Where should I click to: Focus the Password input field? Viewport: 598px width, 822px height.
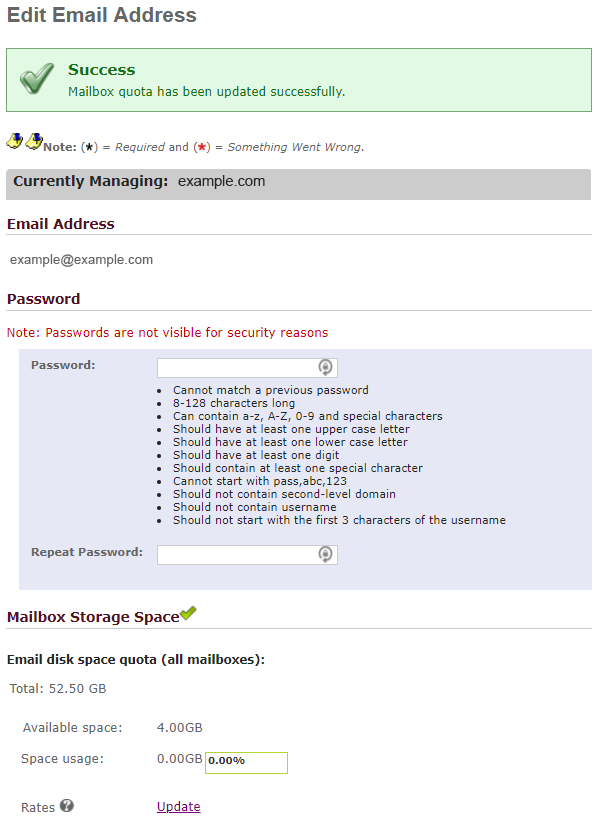(x=247, y=367)
